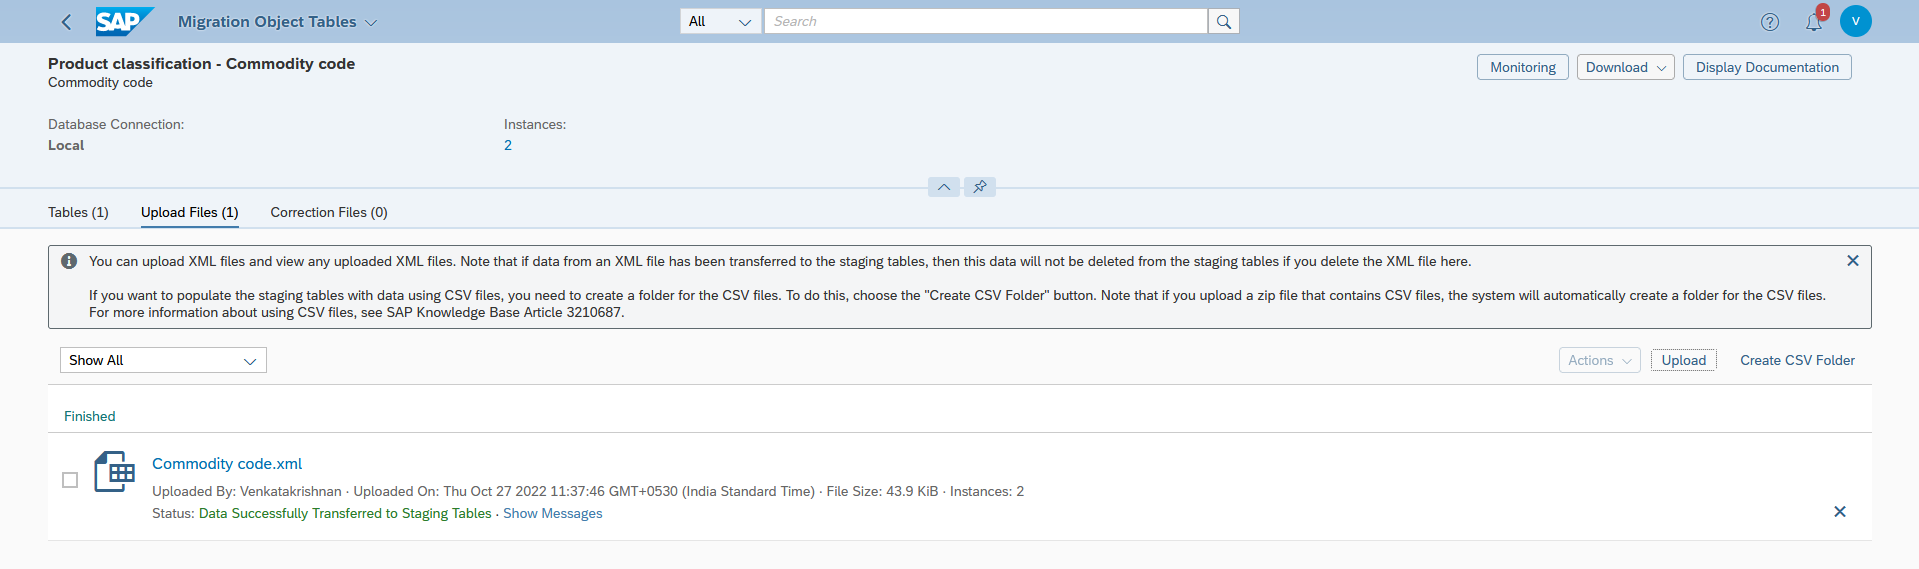Collapse the header with the chevron-up button
The width and height of the screenshot is (1919, 569).
coord(943,187)
